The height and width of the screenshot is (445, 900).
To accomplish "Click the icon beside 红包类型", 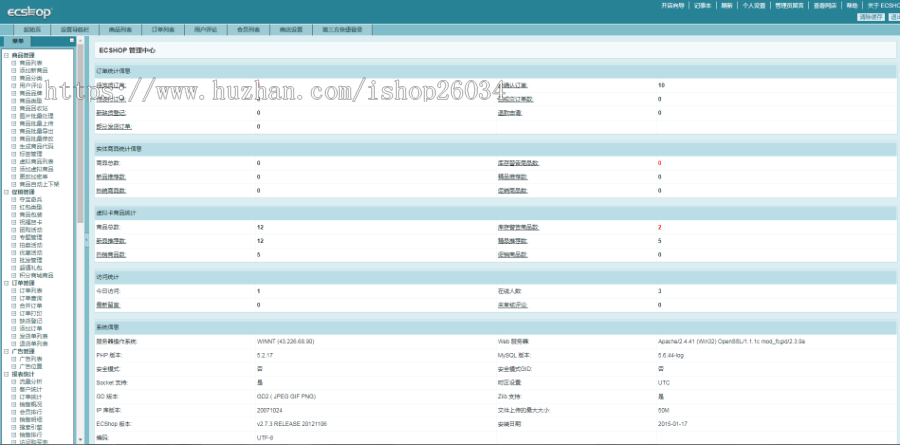I will point(14,207).
